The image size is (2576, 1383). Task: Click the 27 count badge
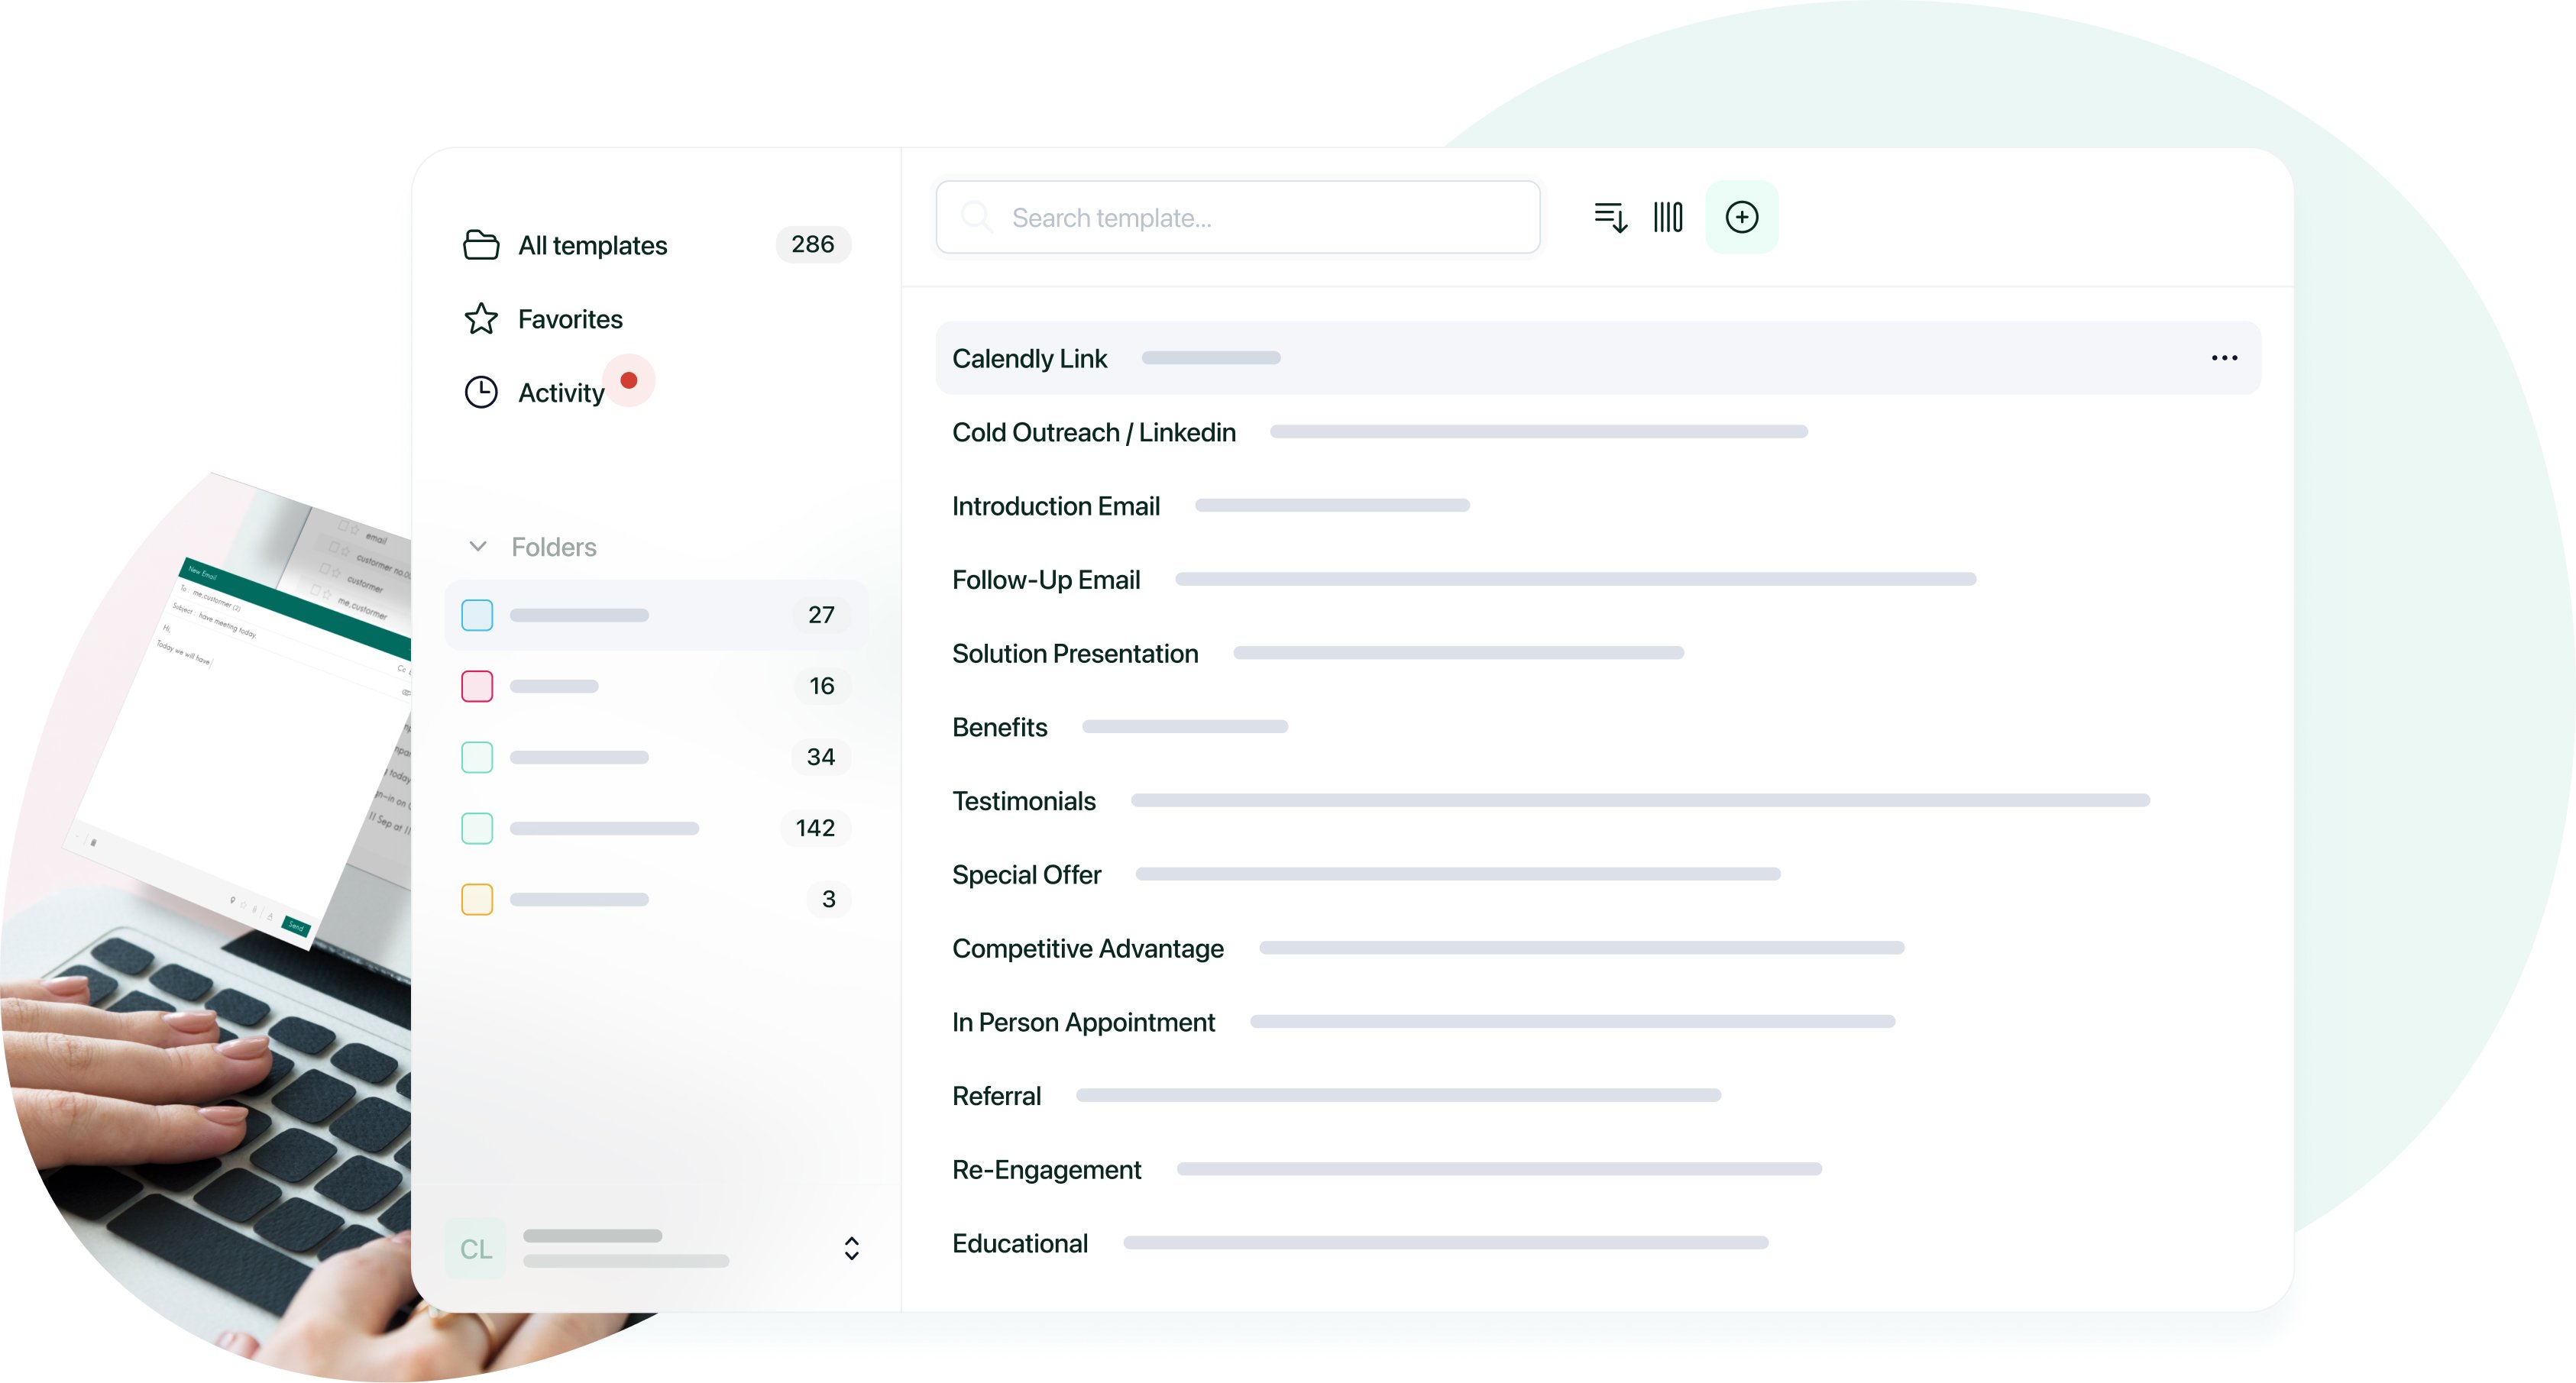pyautogui.click(x=821, y=615)
